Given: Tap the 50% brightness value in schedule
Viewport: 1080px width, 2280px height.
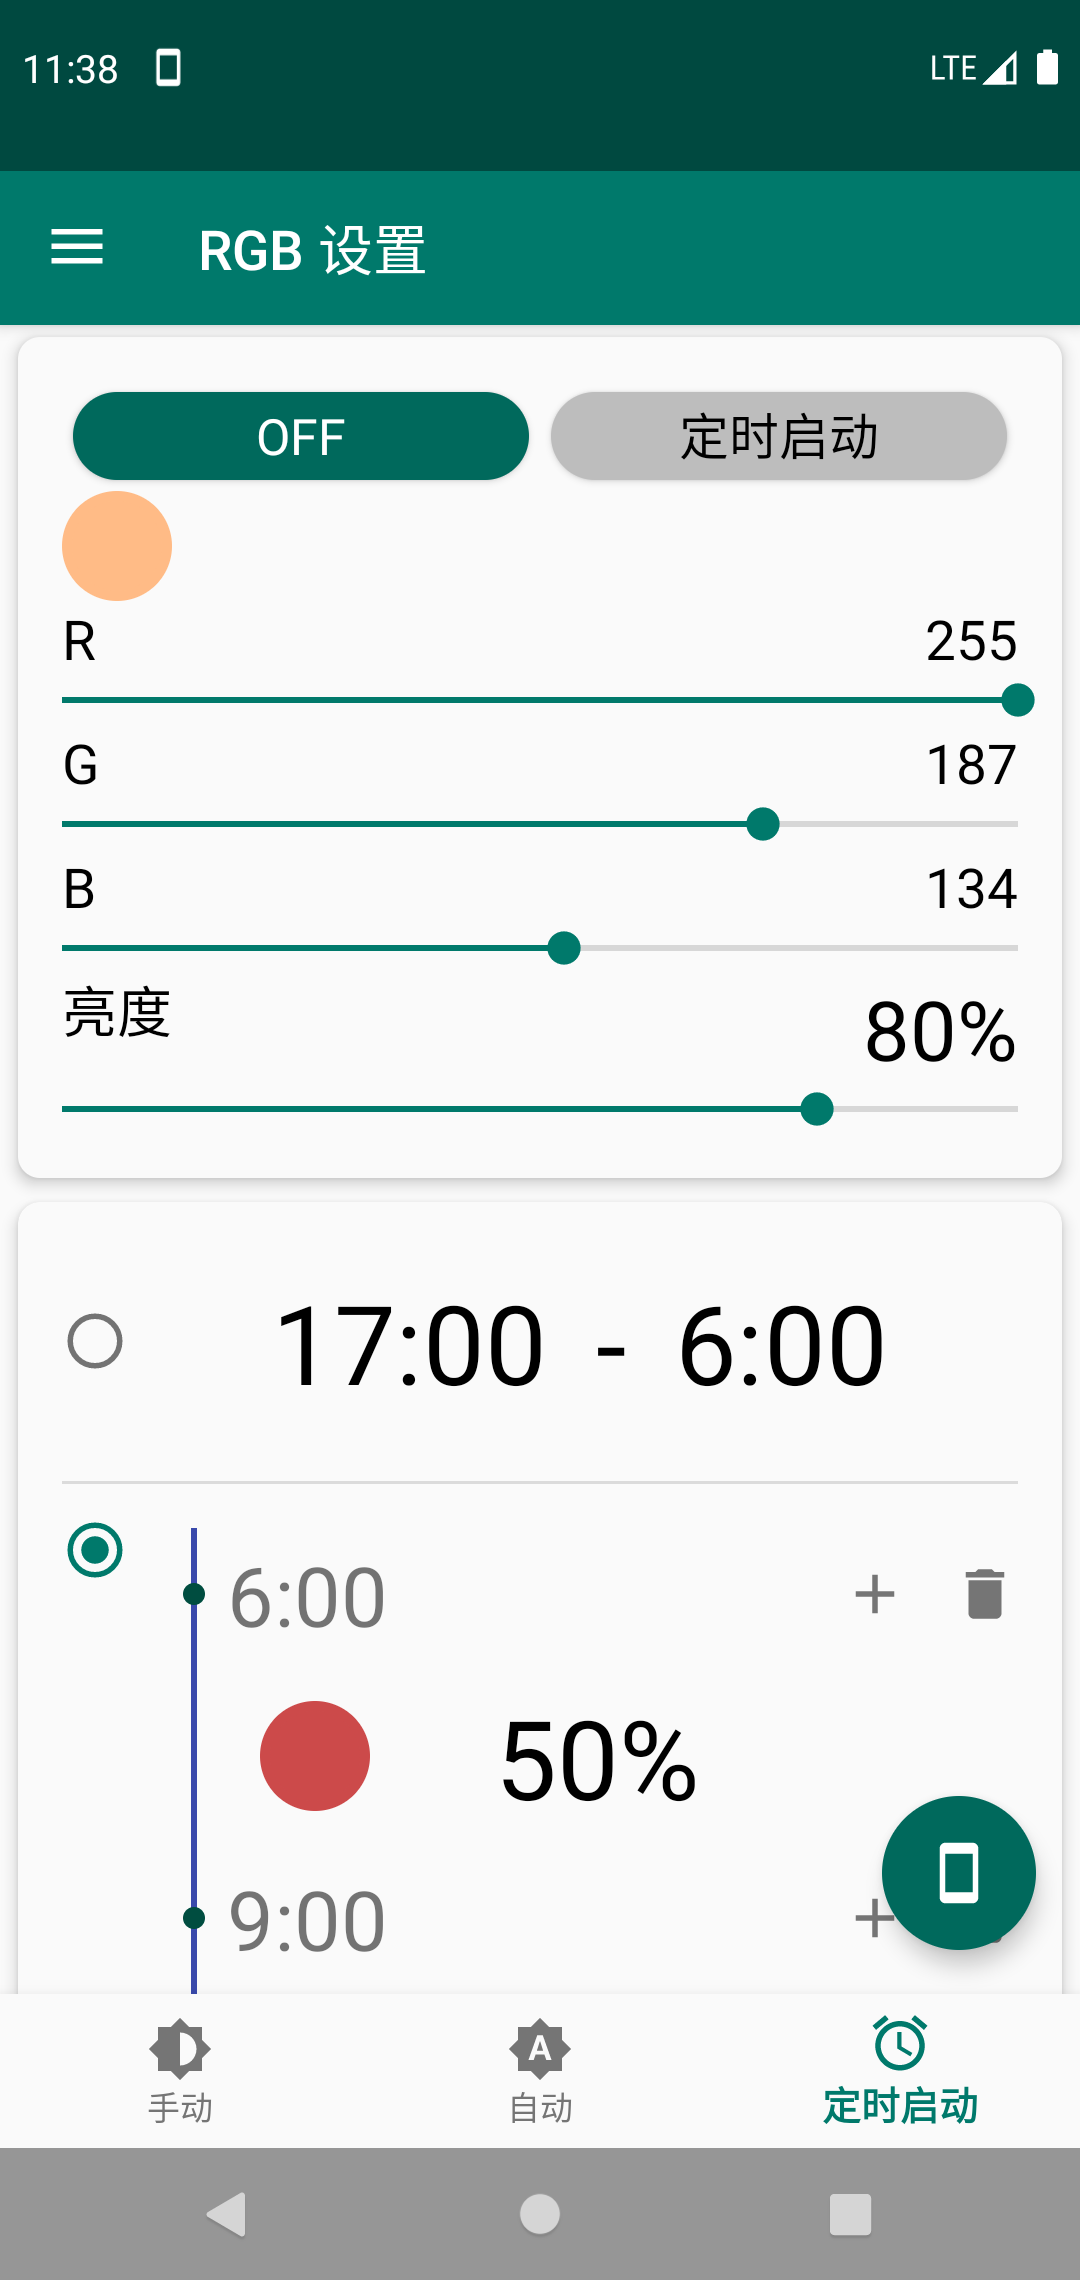Looking at the screenshot, I should [598, 1761].
